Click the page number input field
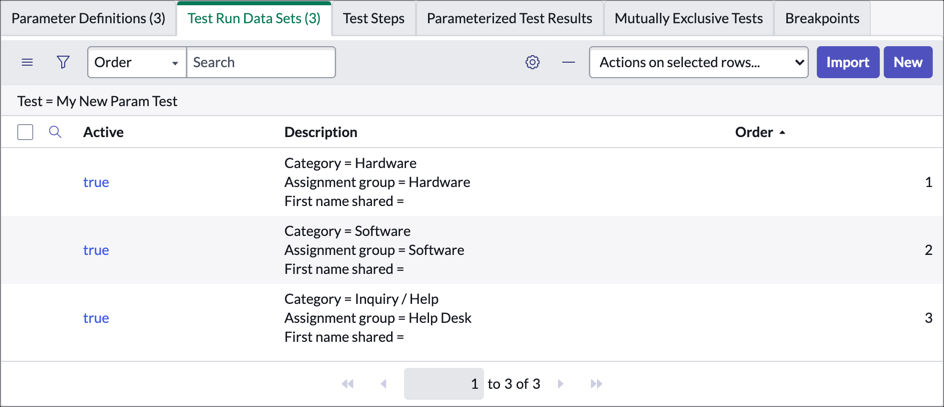 [444, 384]
